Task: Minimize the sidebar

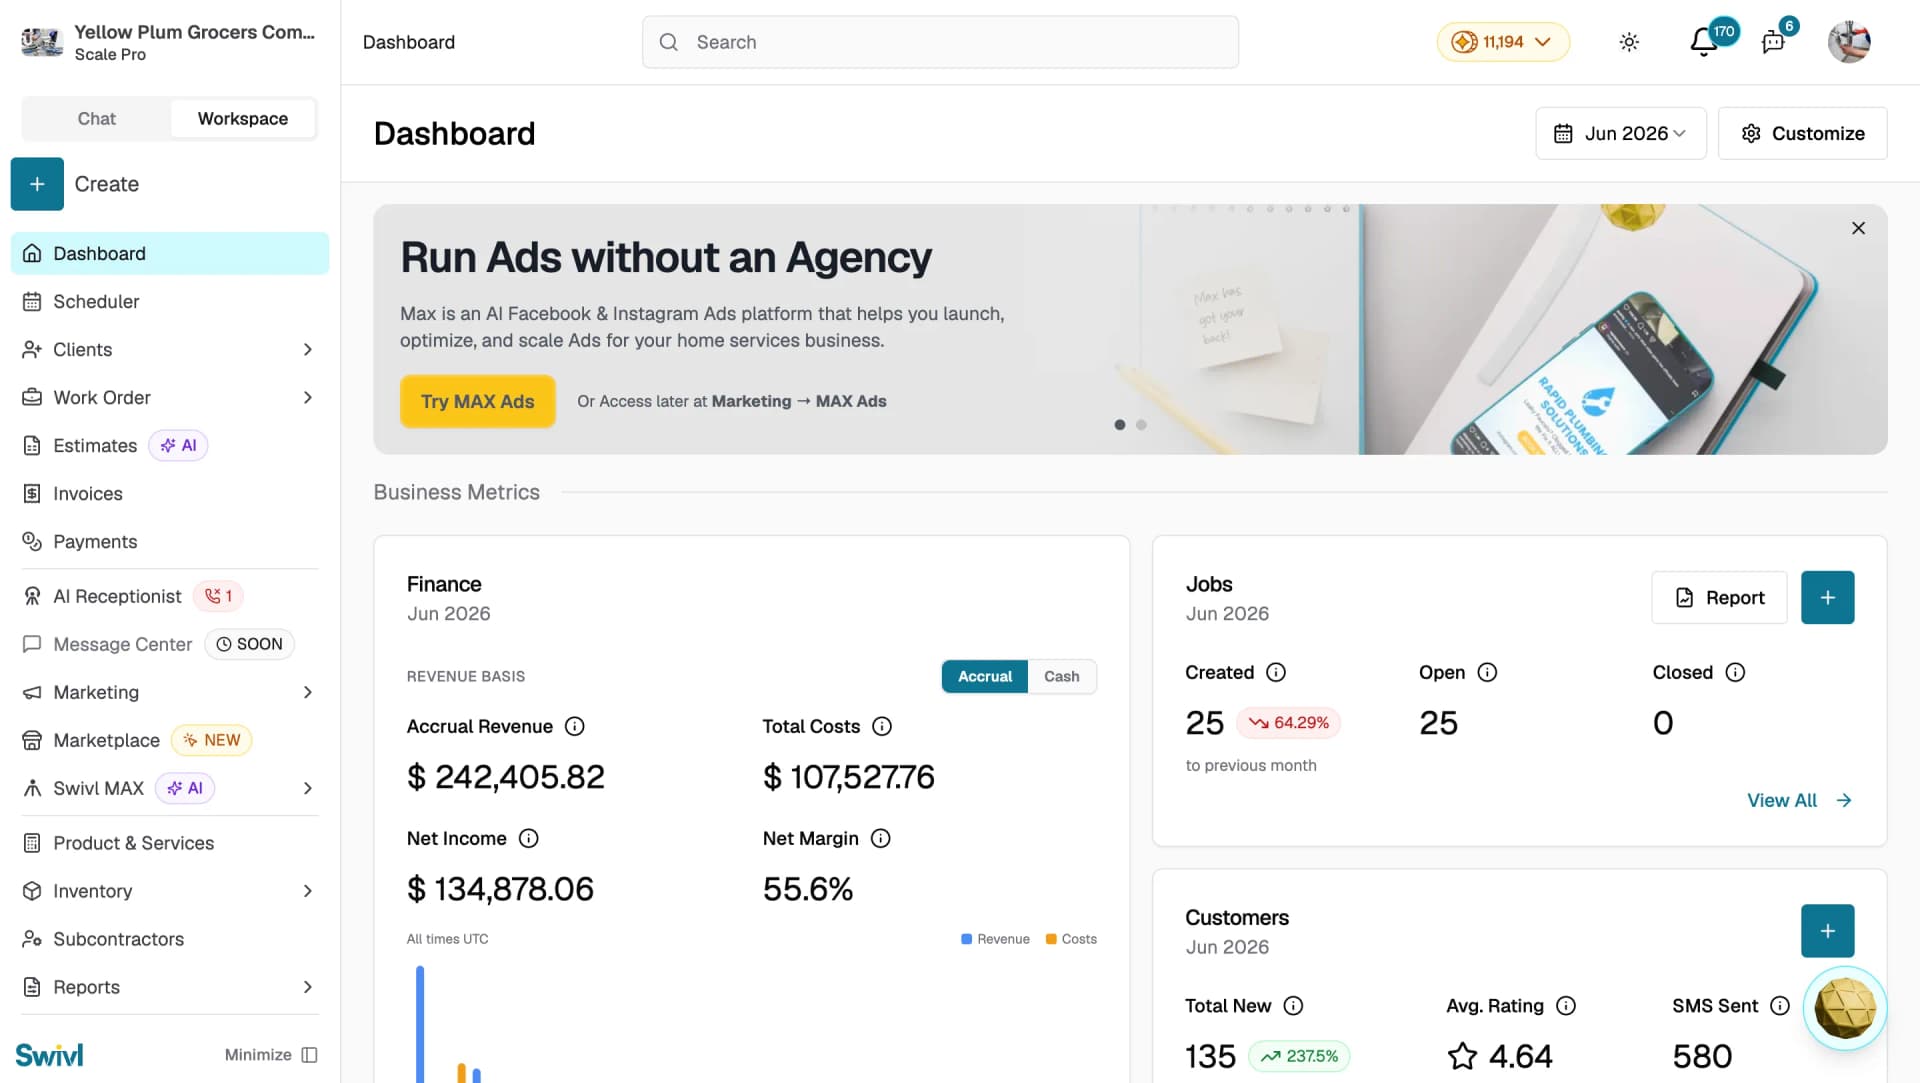Action: point(271,1055)
